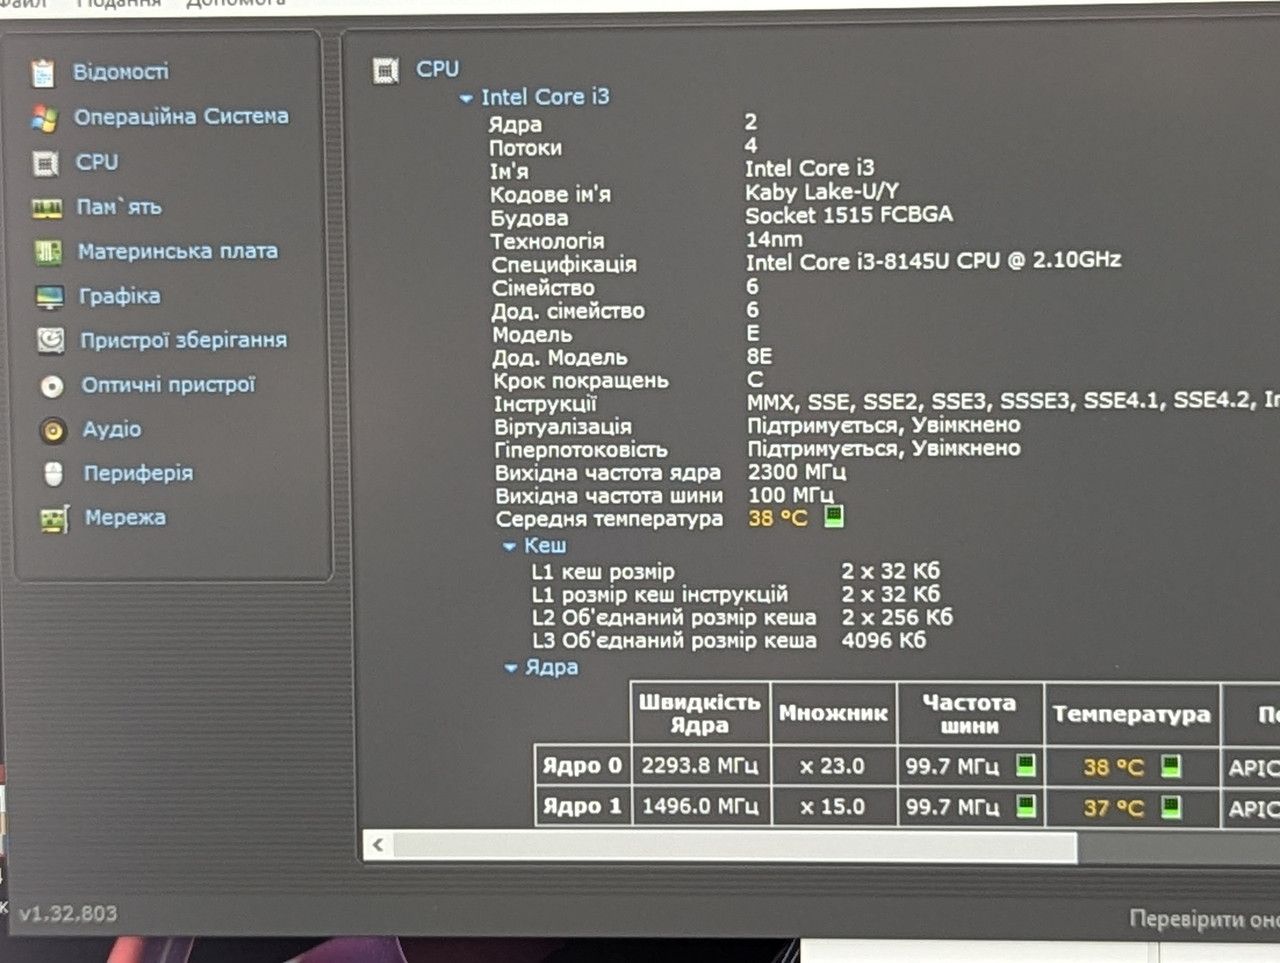Screen dimensions: 1280x963
Task: Click the Перевірити оновлення link
Action: point(1204,918)
